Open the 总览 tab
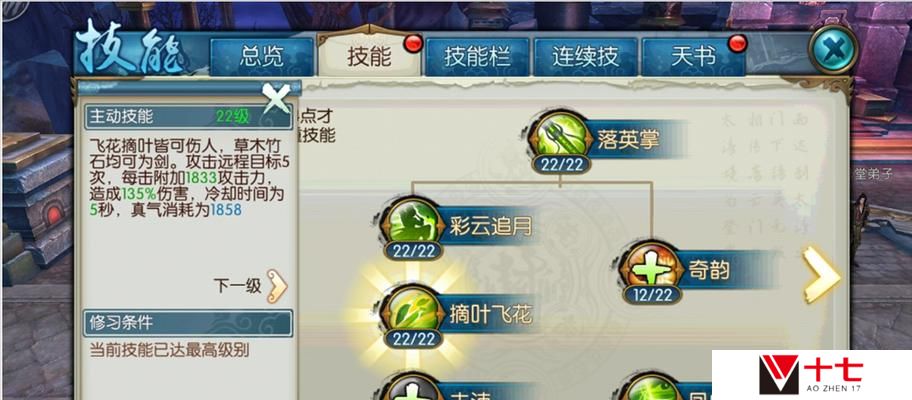The width and height of the screenshot is (912, 400). tap(262, 57)
